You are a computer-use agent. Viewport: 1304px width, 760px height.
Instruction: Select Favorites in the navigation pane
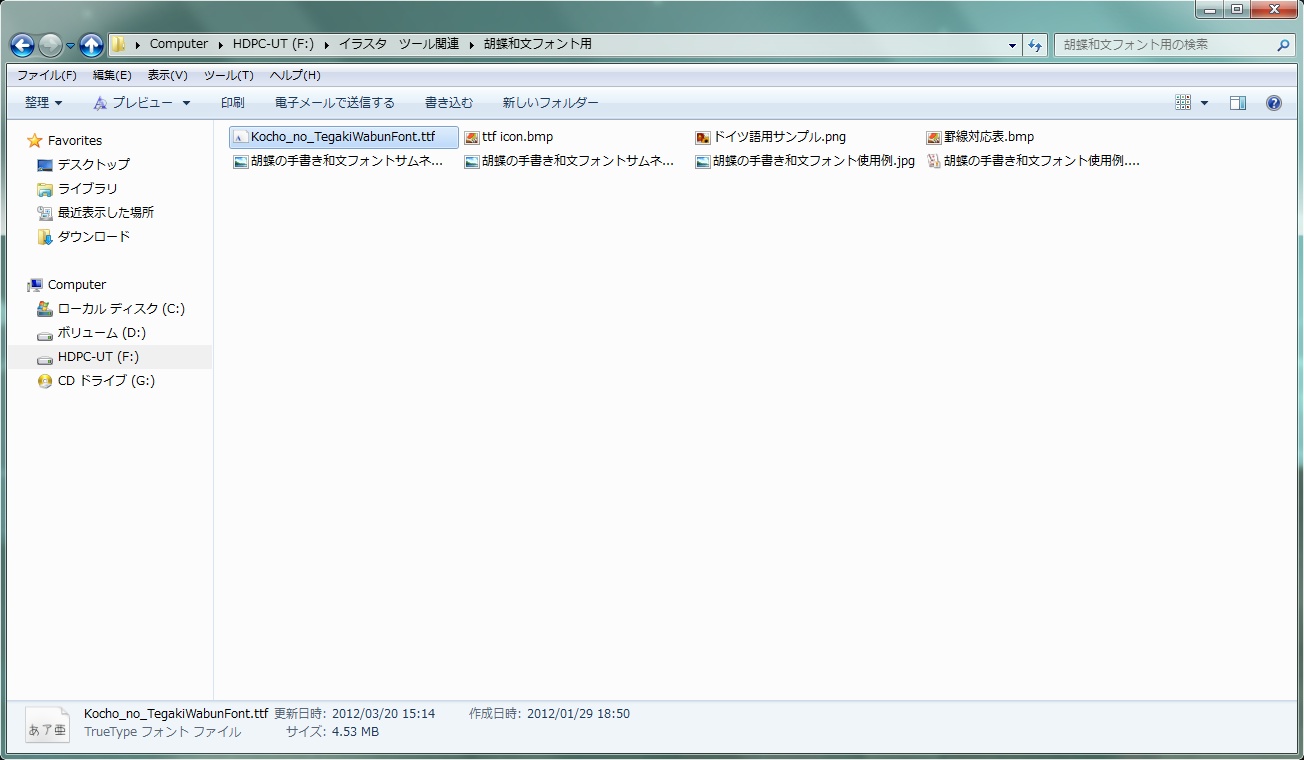pyautogui.click(x=75, y=141)
